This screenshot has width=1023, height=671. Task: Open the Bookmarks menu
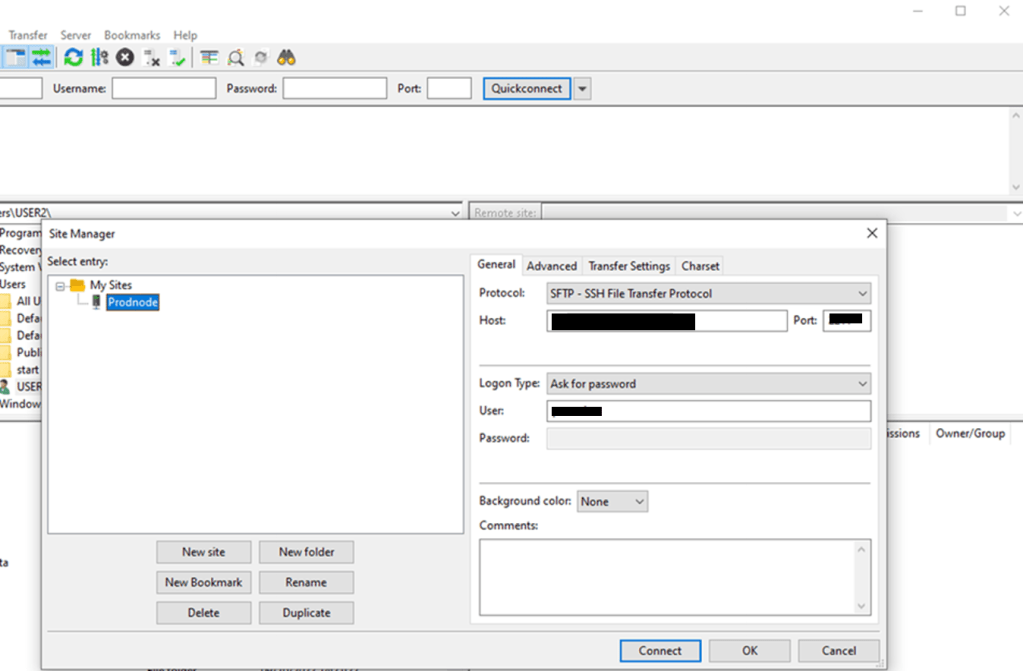(x=132, y=35)
